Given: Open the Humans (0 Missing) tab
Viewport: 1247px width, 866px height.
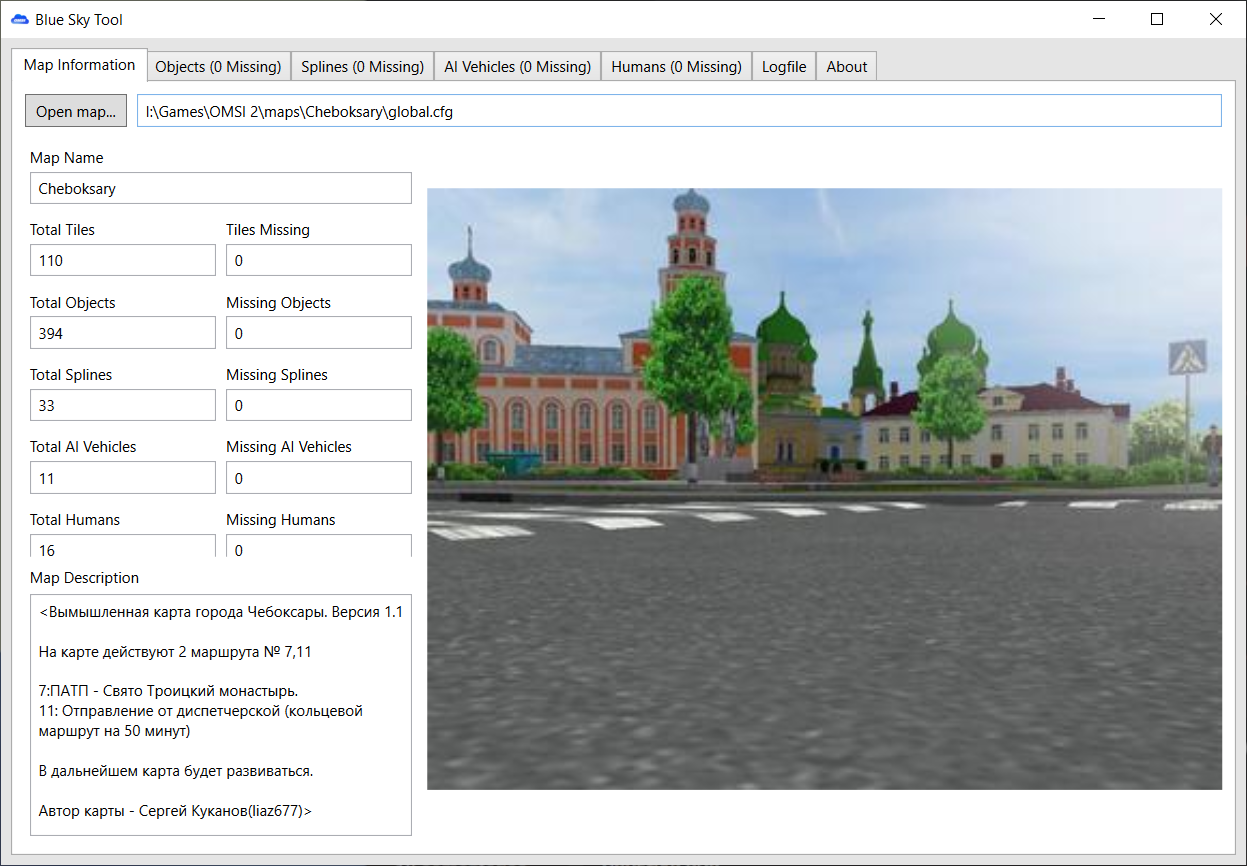Looking at the screenshot, I should pos(676,67).
